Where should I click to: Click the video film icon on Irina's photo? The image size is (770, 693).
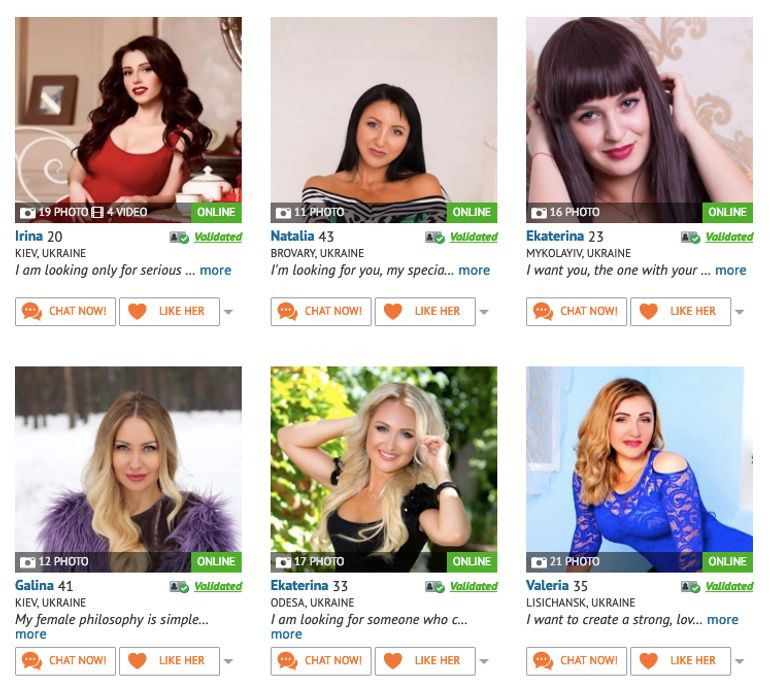[97, 212]
